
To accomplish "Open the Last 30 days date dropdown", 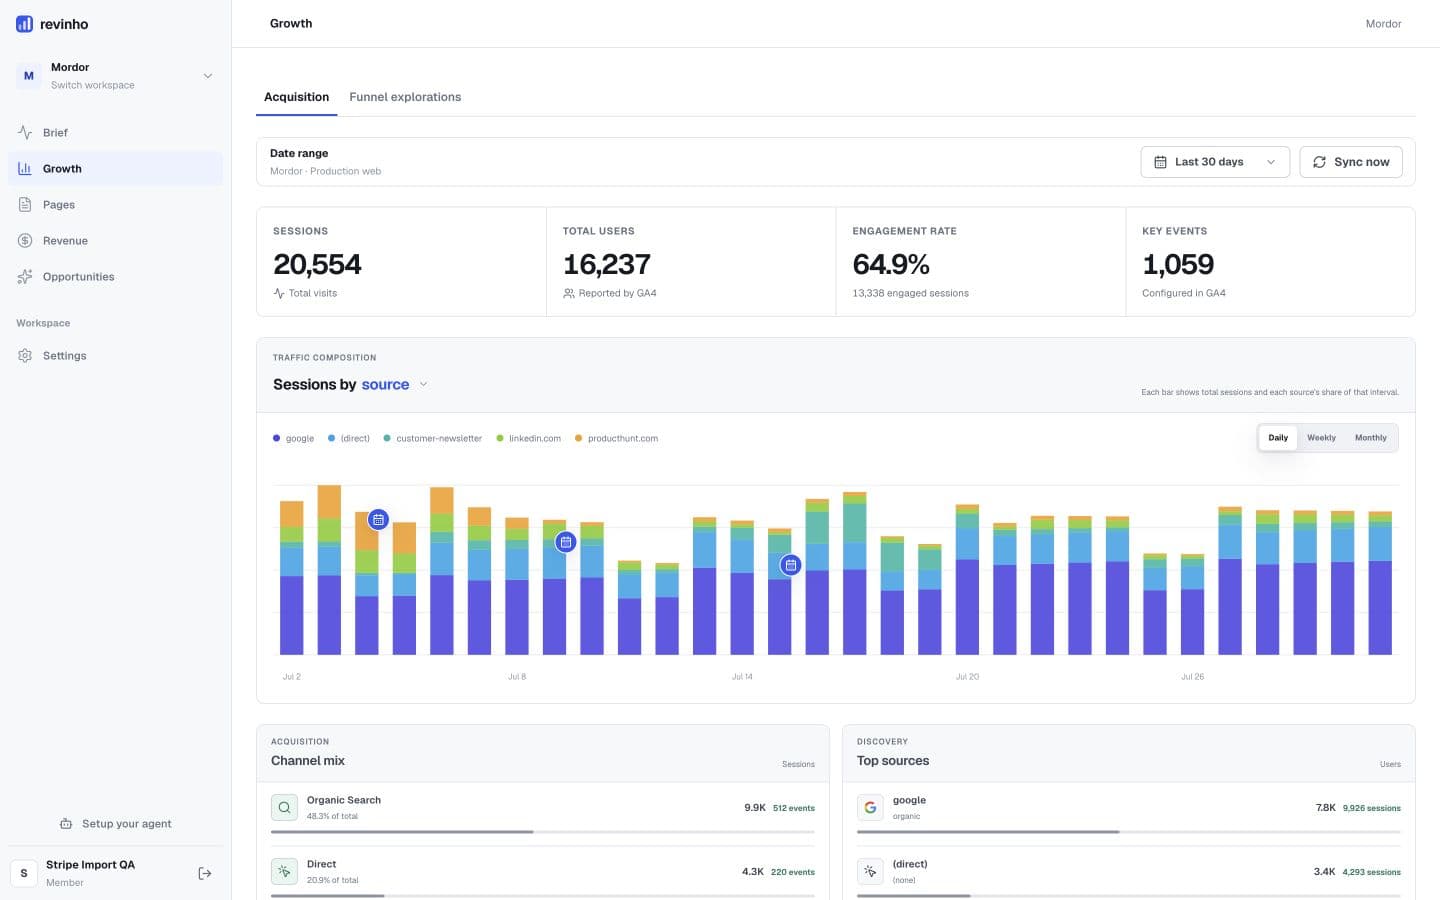I will pos(1215,162).
